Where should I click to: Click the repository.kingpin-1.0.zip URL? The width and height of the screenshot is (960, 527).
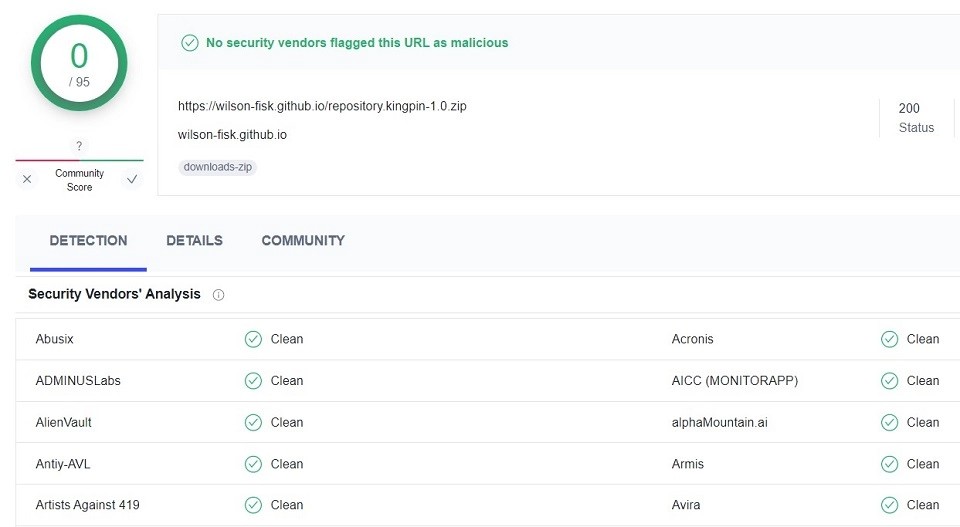pos(322,106)
